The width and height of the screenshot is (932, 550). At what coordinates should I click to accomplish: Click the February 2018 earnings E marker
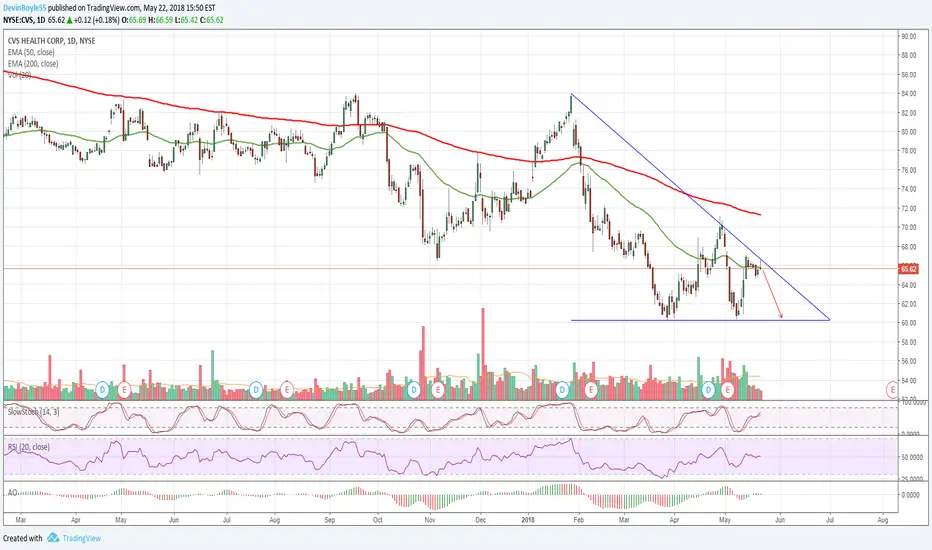[591, 390]
